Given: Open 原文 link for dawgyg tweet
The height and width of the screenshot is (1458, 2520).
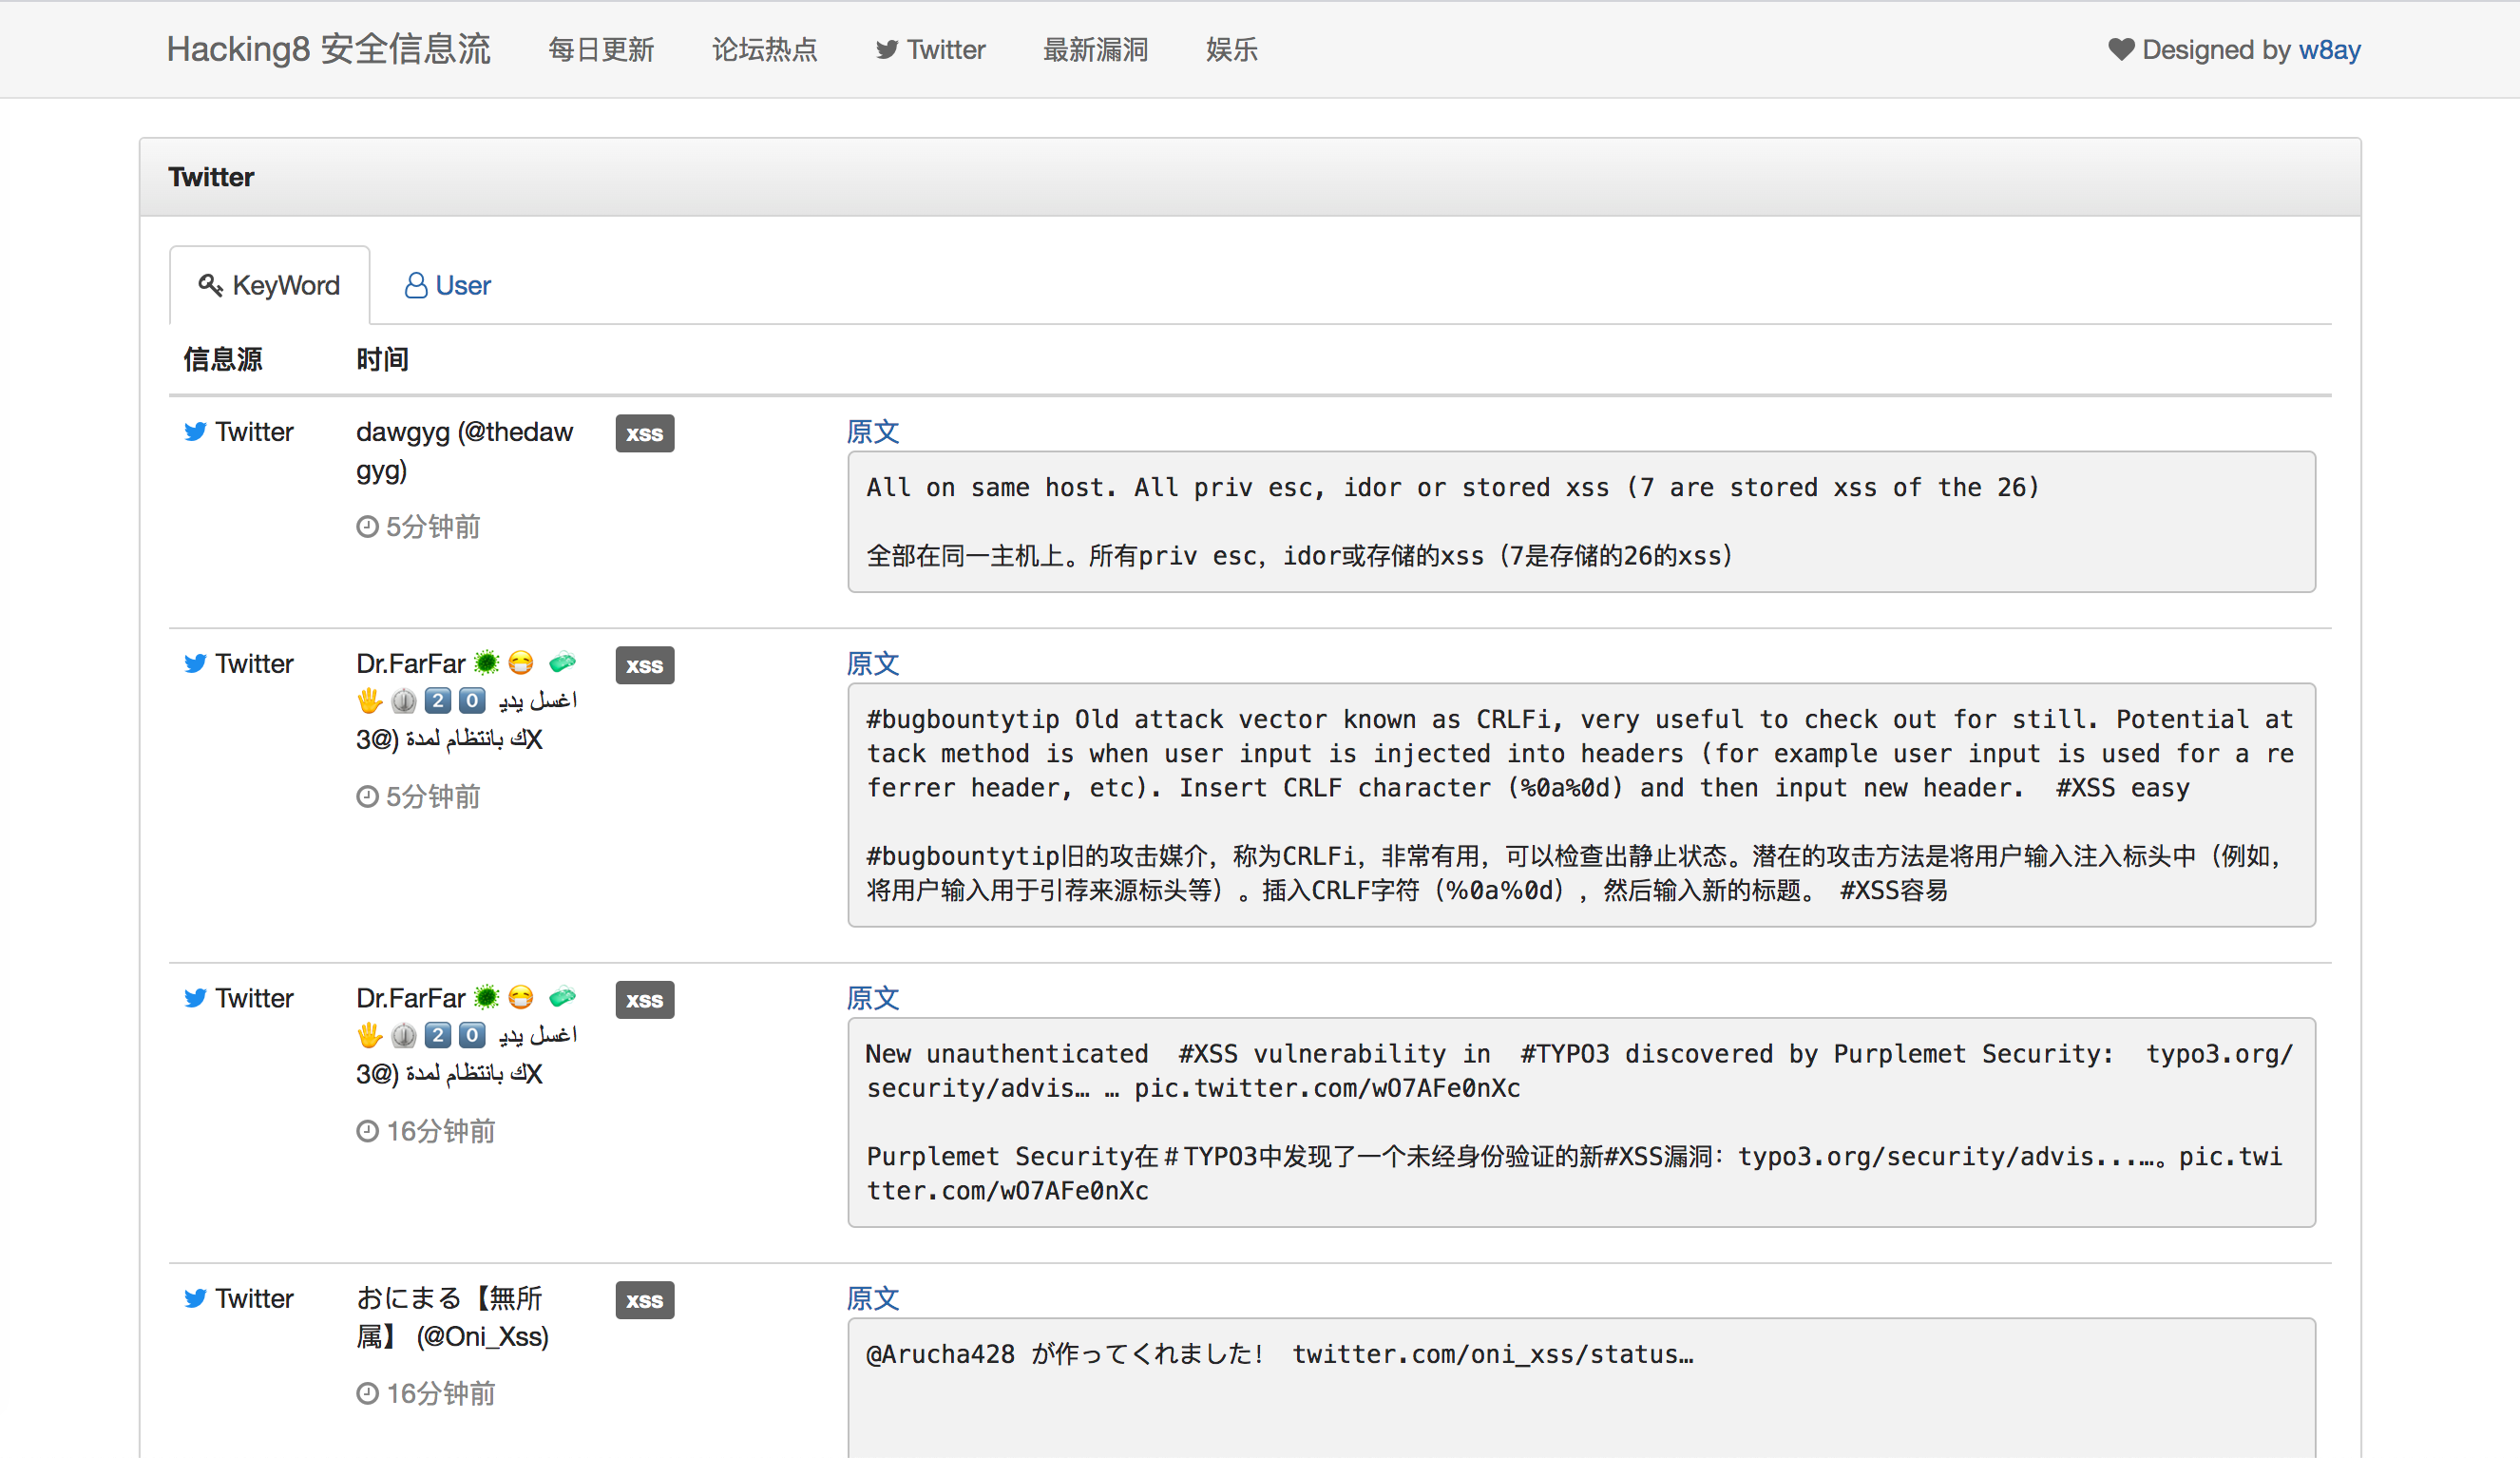Looking at the screenshot, I should pyautogui.click(x=873, y=431).
